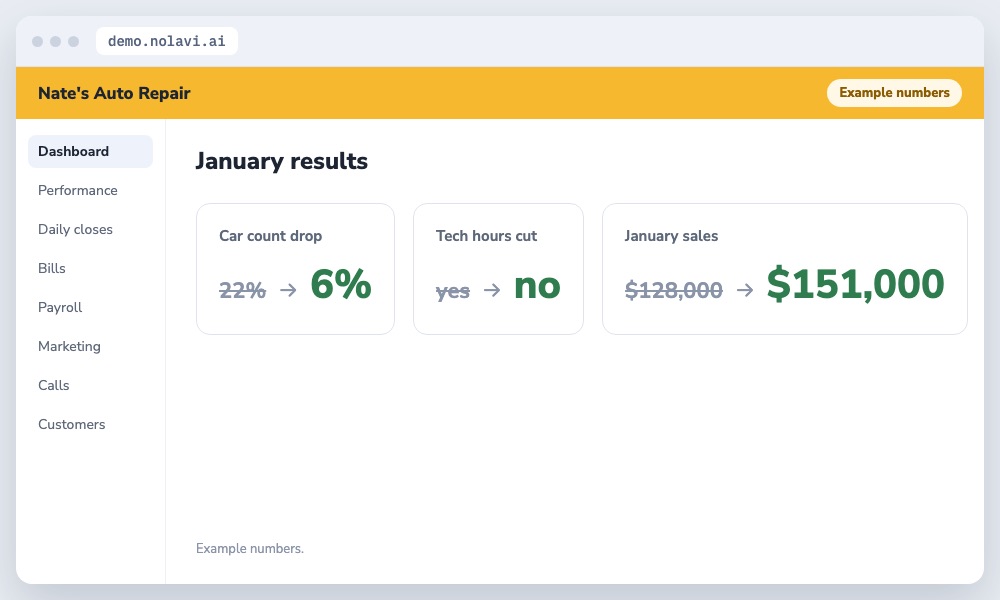
Task: Click the struck-through 'yes' value
Action: click(453, 291)
